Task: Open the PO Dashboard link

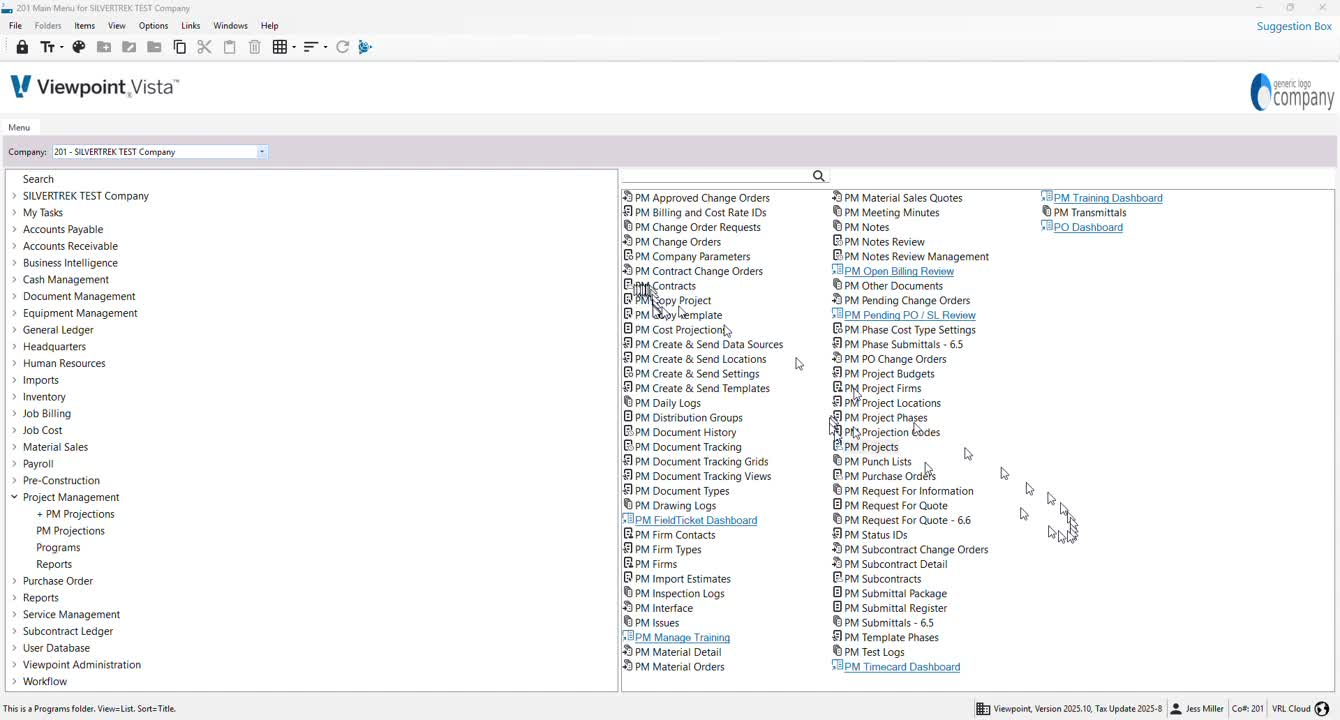Action: [x=1088, y=227]
